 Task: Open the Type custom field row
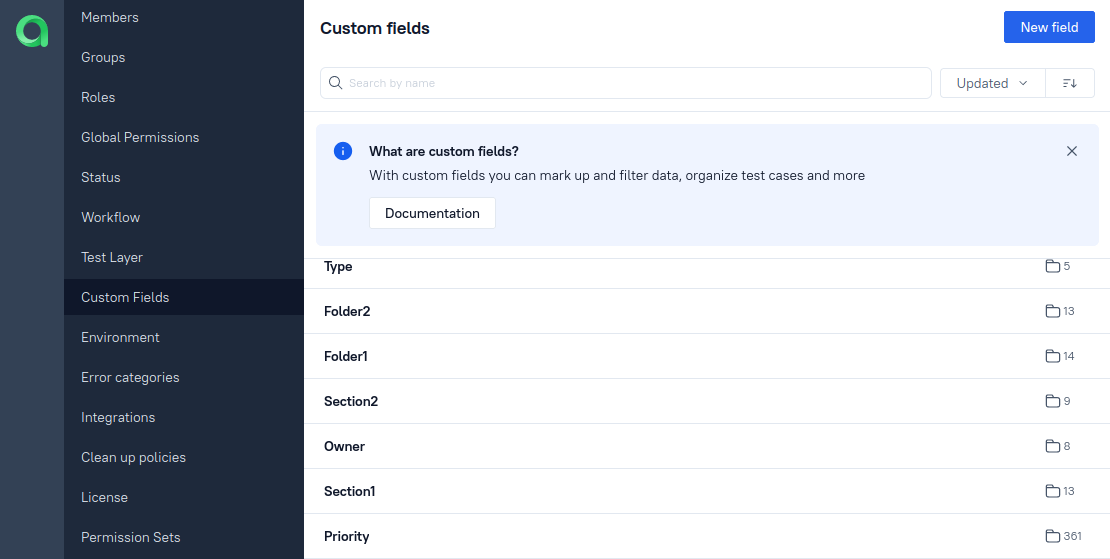coord(338,267)
